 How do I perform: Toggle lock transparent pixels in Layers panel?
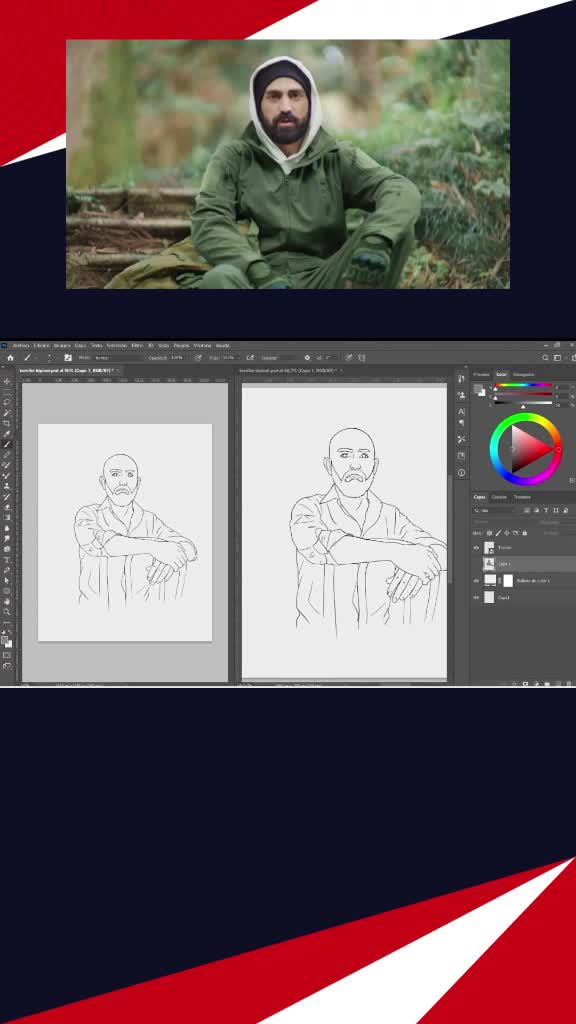(489, 533)
